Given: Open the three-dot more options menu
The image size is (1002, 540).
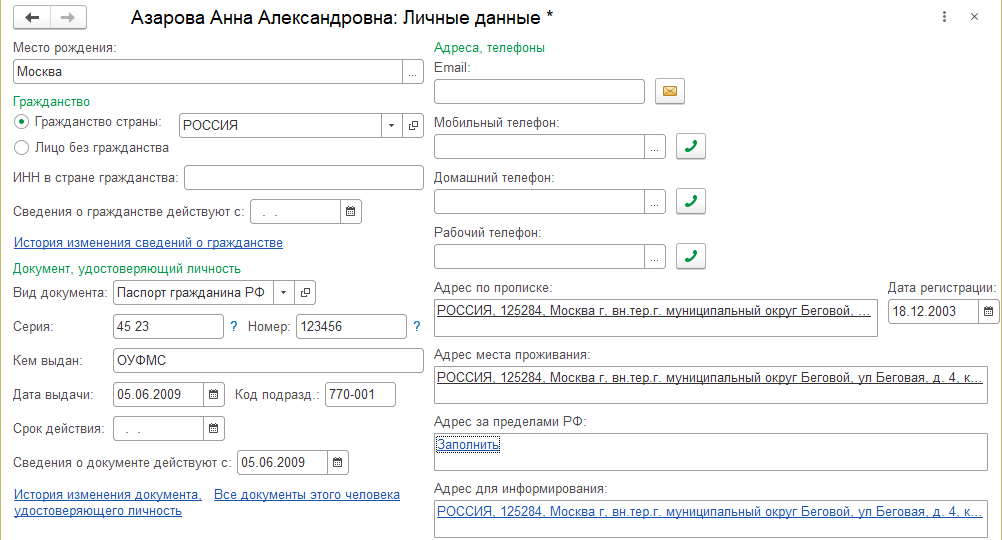Looking at the screenshot, I should [x=945, y=18].
